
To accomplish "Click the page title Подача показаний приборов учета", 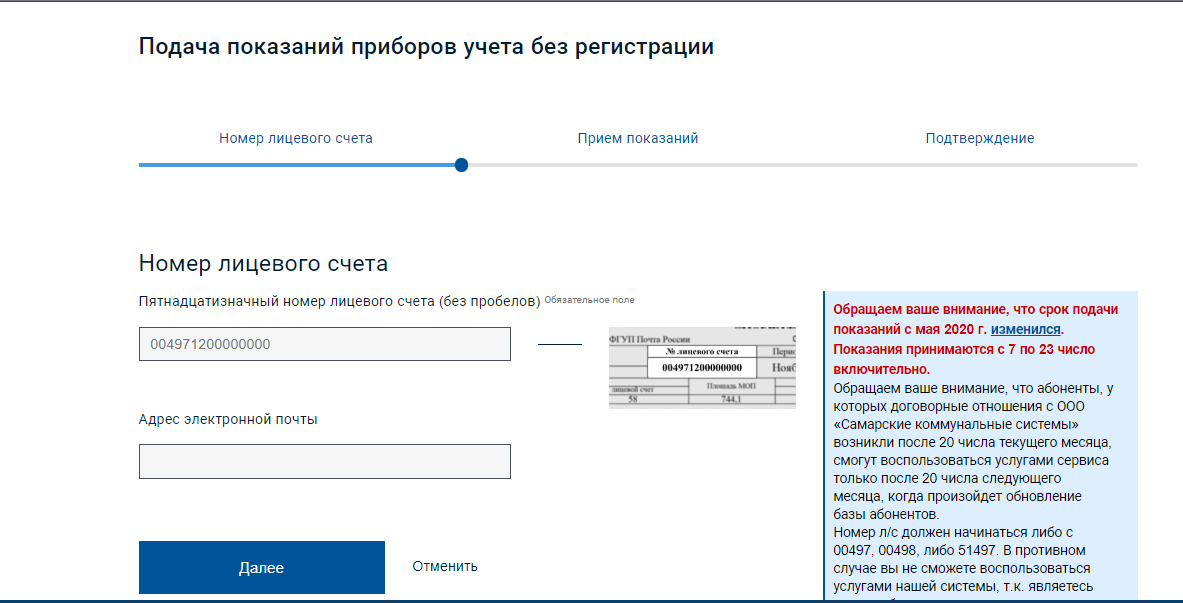I will (x=426, y=46).
